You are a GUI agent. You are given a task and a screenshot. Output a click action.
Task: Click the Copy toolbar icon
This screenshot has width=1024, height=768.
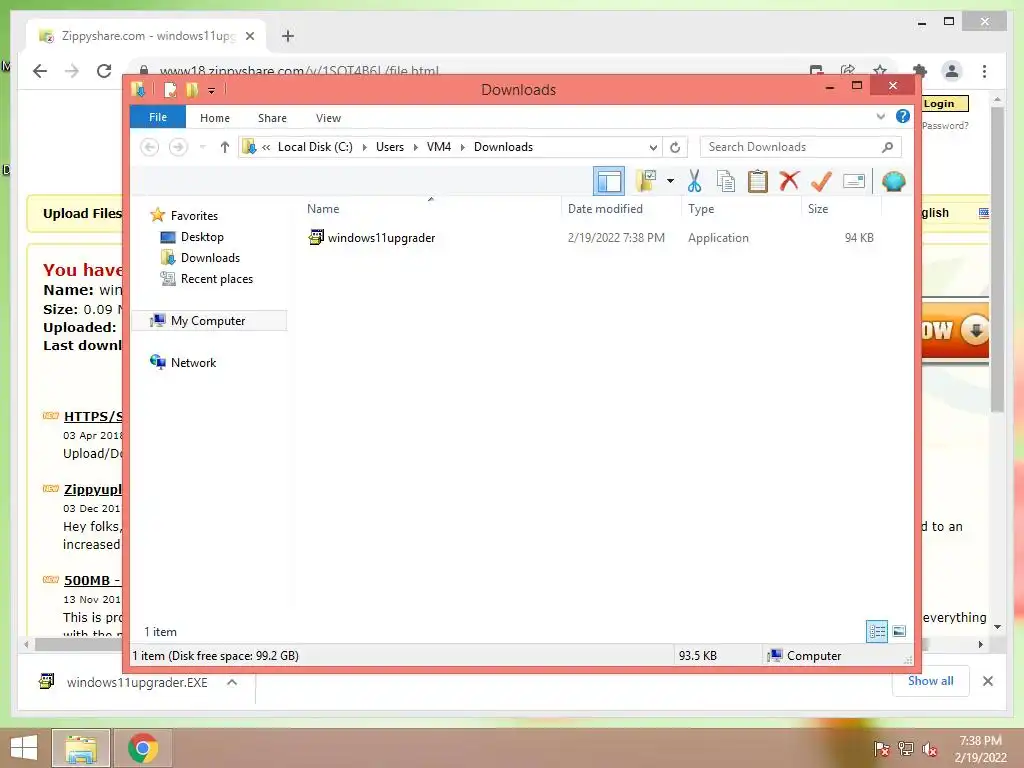click(726, 181)
